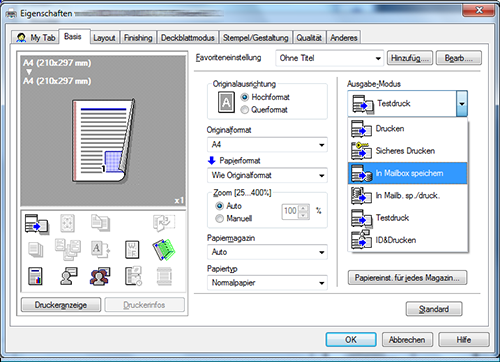
Task: Click the single user with card icon
Action: [x=68, y=276]
